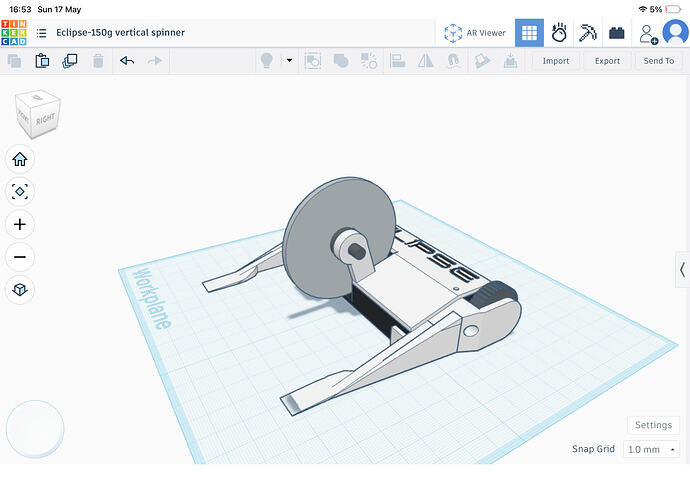The width and height of the screenshot is (690, 479).
Task: Click the Import button
Action: point(556,61)
